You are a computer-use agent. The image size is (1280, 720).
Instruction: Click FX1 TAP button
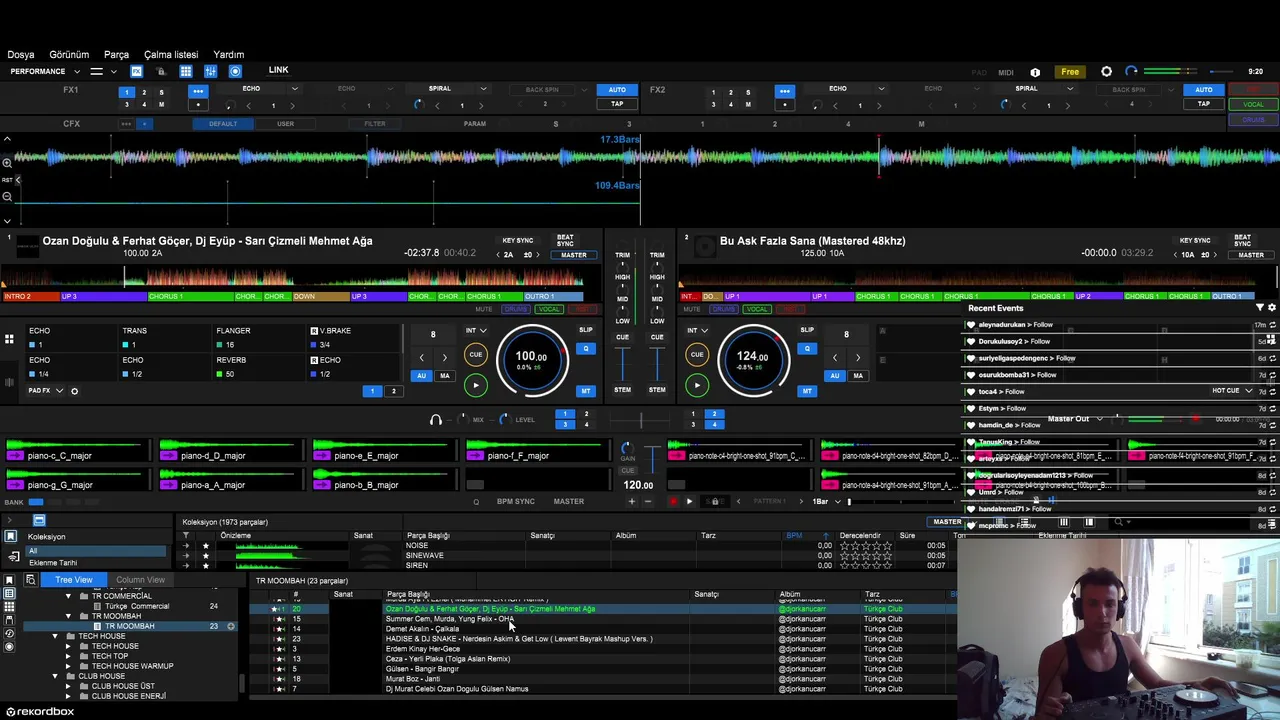[617, 104]
